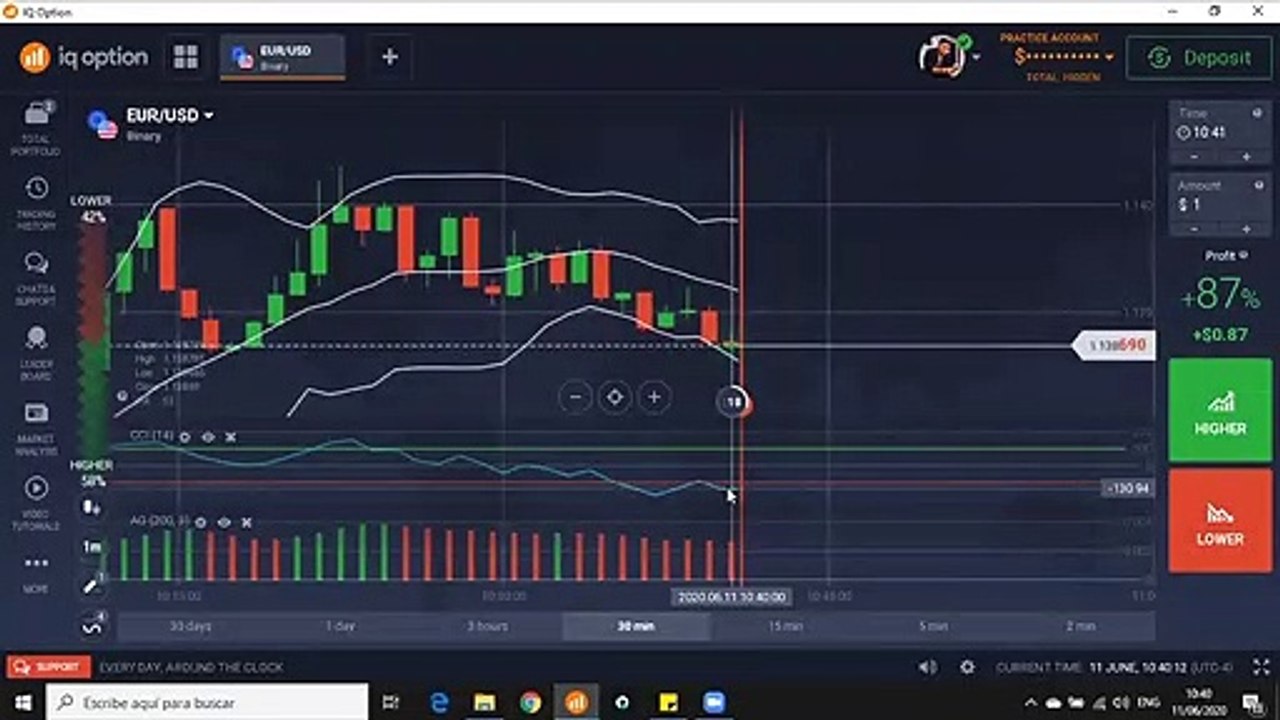Click the Support button
Screen dimensions: 1280x720
tap(48, 667)
